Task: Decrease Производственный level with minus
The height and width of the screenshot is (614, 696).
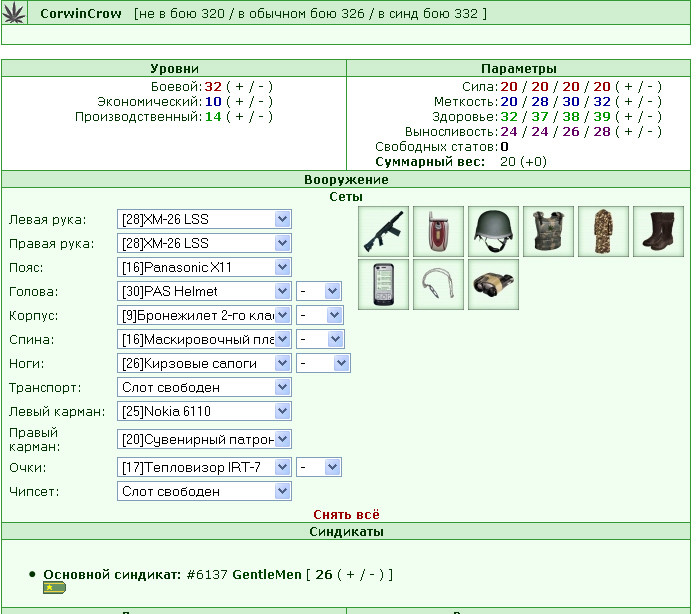Action: click(x=261, y=117)
